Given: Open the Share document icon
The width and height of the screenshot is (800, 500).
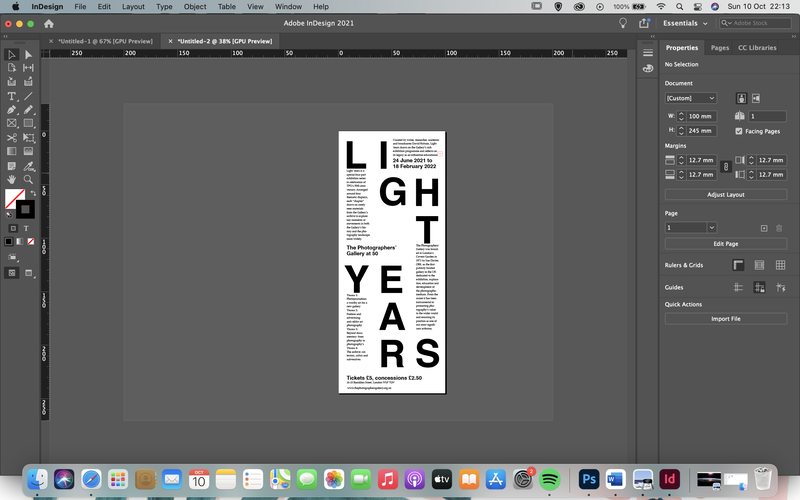Looking at the screenshot, I should pos(644,23).
